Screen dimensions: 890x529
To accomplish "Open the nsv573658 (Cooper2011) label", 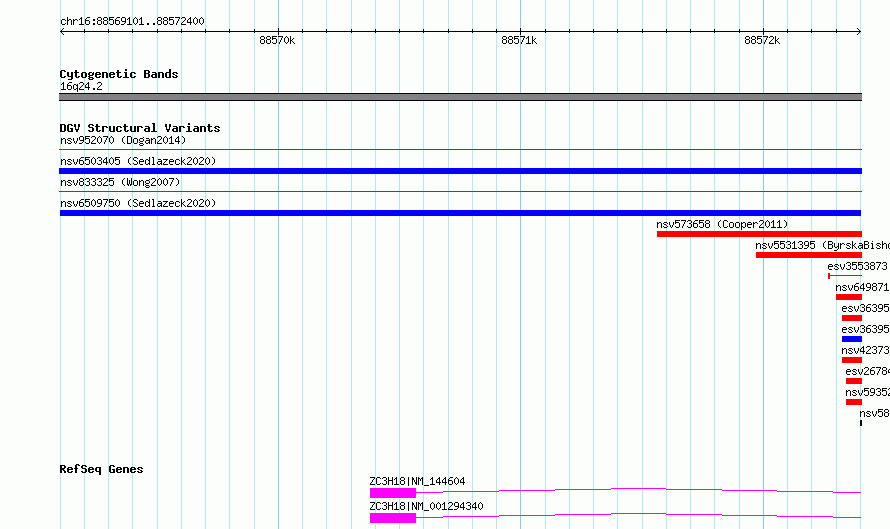I will tap(722, 224).
